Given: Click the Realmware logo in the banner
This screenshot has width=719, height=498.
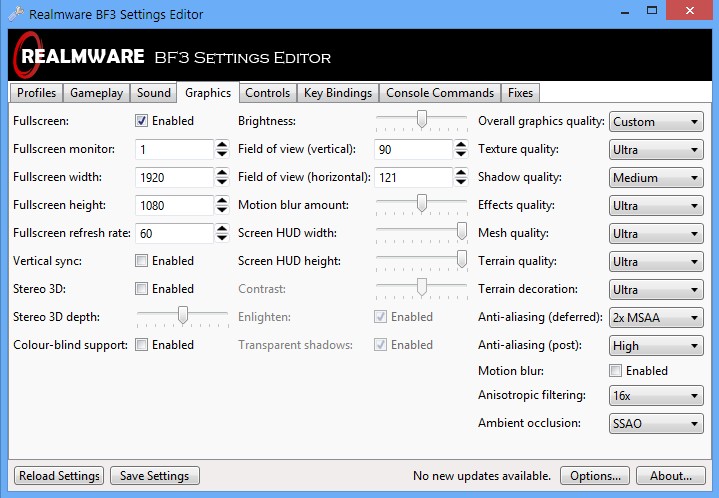Looking at the screenshot, I should [x=78, y=57].
